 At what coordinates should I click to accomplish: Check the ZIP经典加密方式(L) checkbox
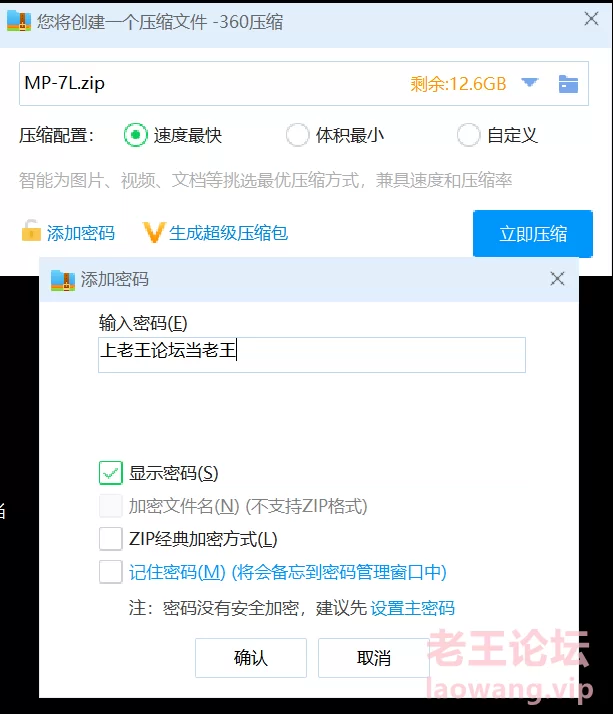pyautogui.click(x=111, y=539)
